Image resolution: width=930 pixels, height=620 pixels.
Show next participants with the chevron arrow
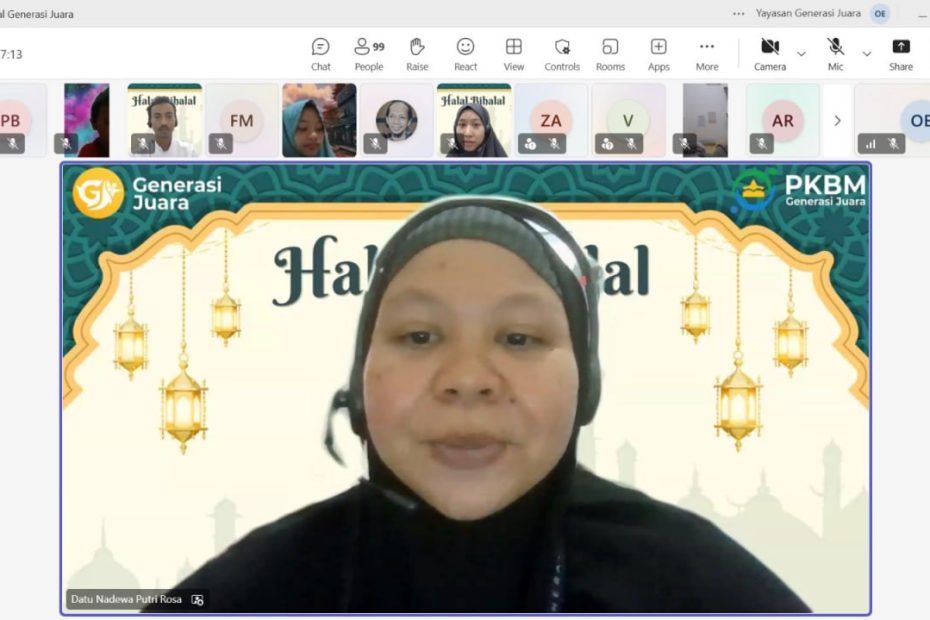pyautogui.click(x=837, y=121)
